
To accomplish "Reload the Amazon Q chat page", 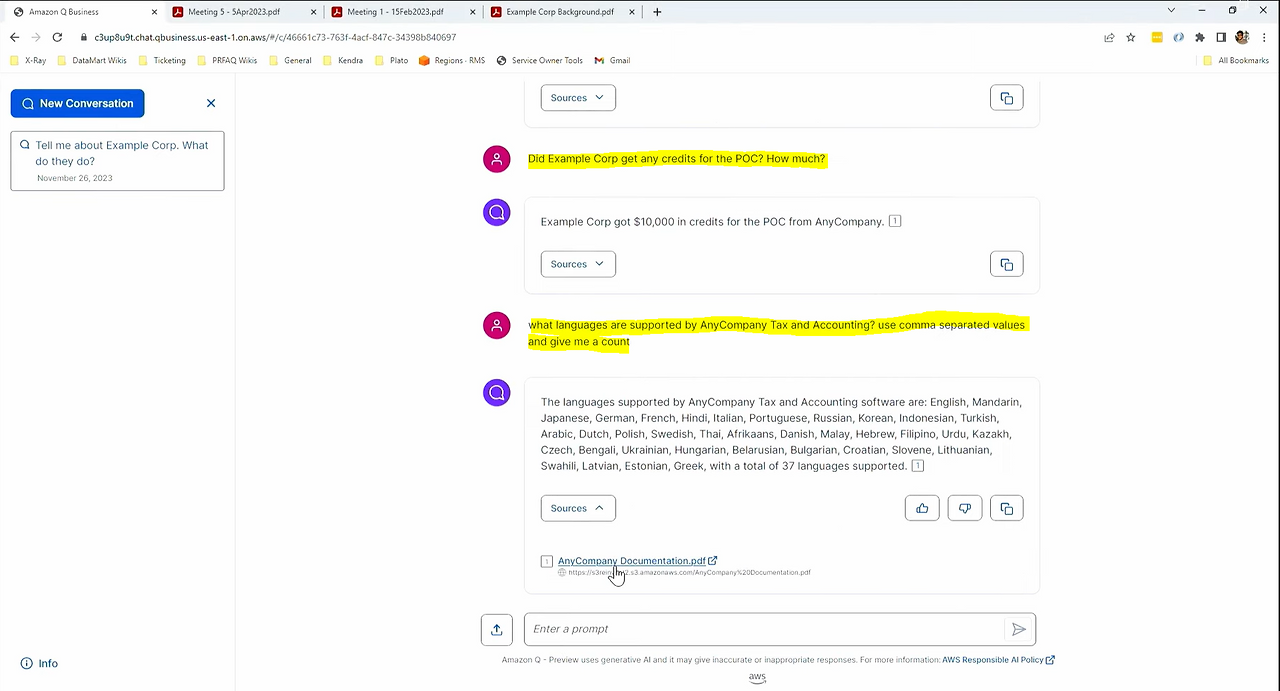I will click(57, 37).
